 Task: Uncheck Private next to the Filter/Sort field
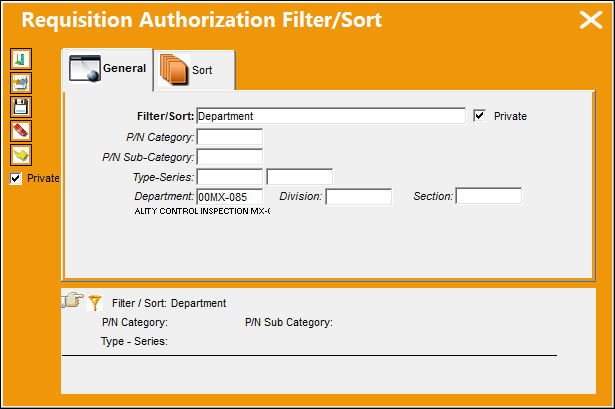[479, 116]
